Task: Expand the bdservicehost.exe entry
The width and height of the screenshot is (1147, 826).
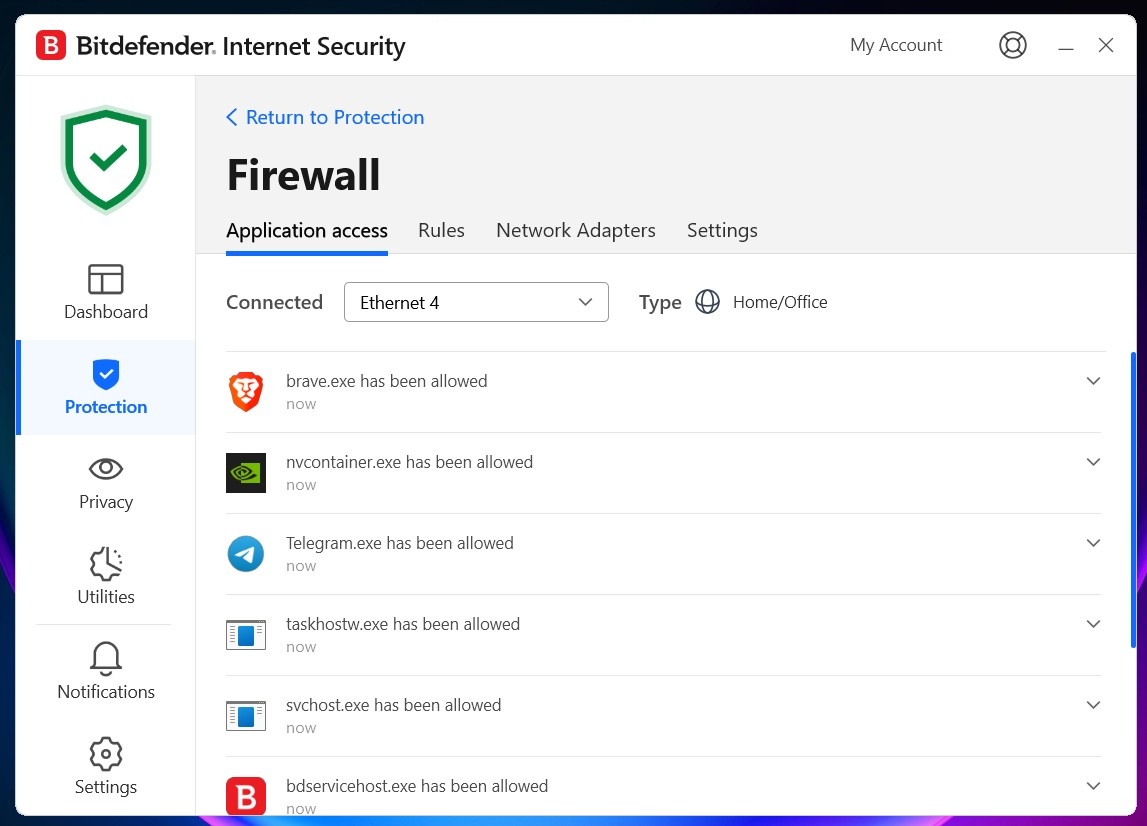Action: 1093,786
